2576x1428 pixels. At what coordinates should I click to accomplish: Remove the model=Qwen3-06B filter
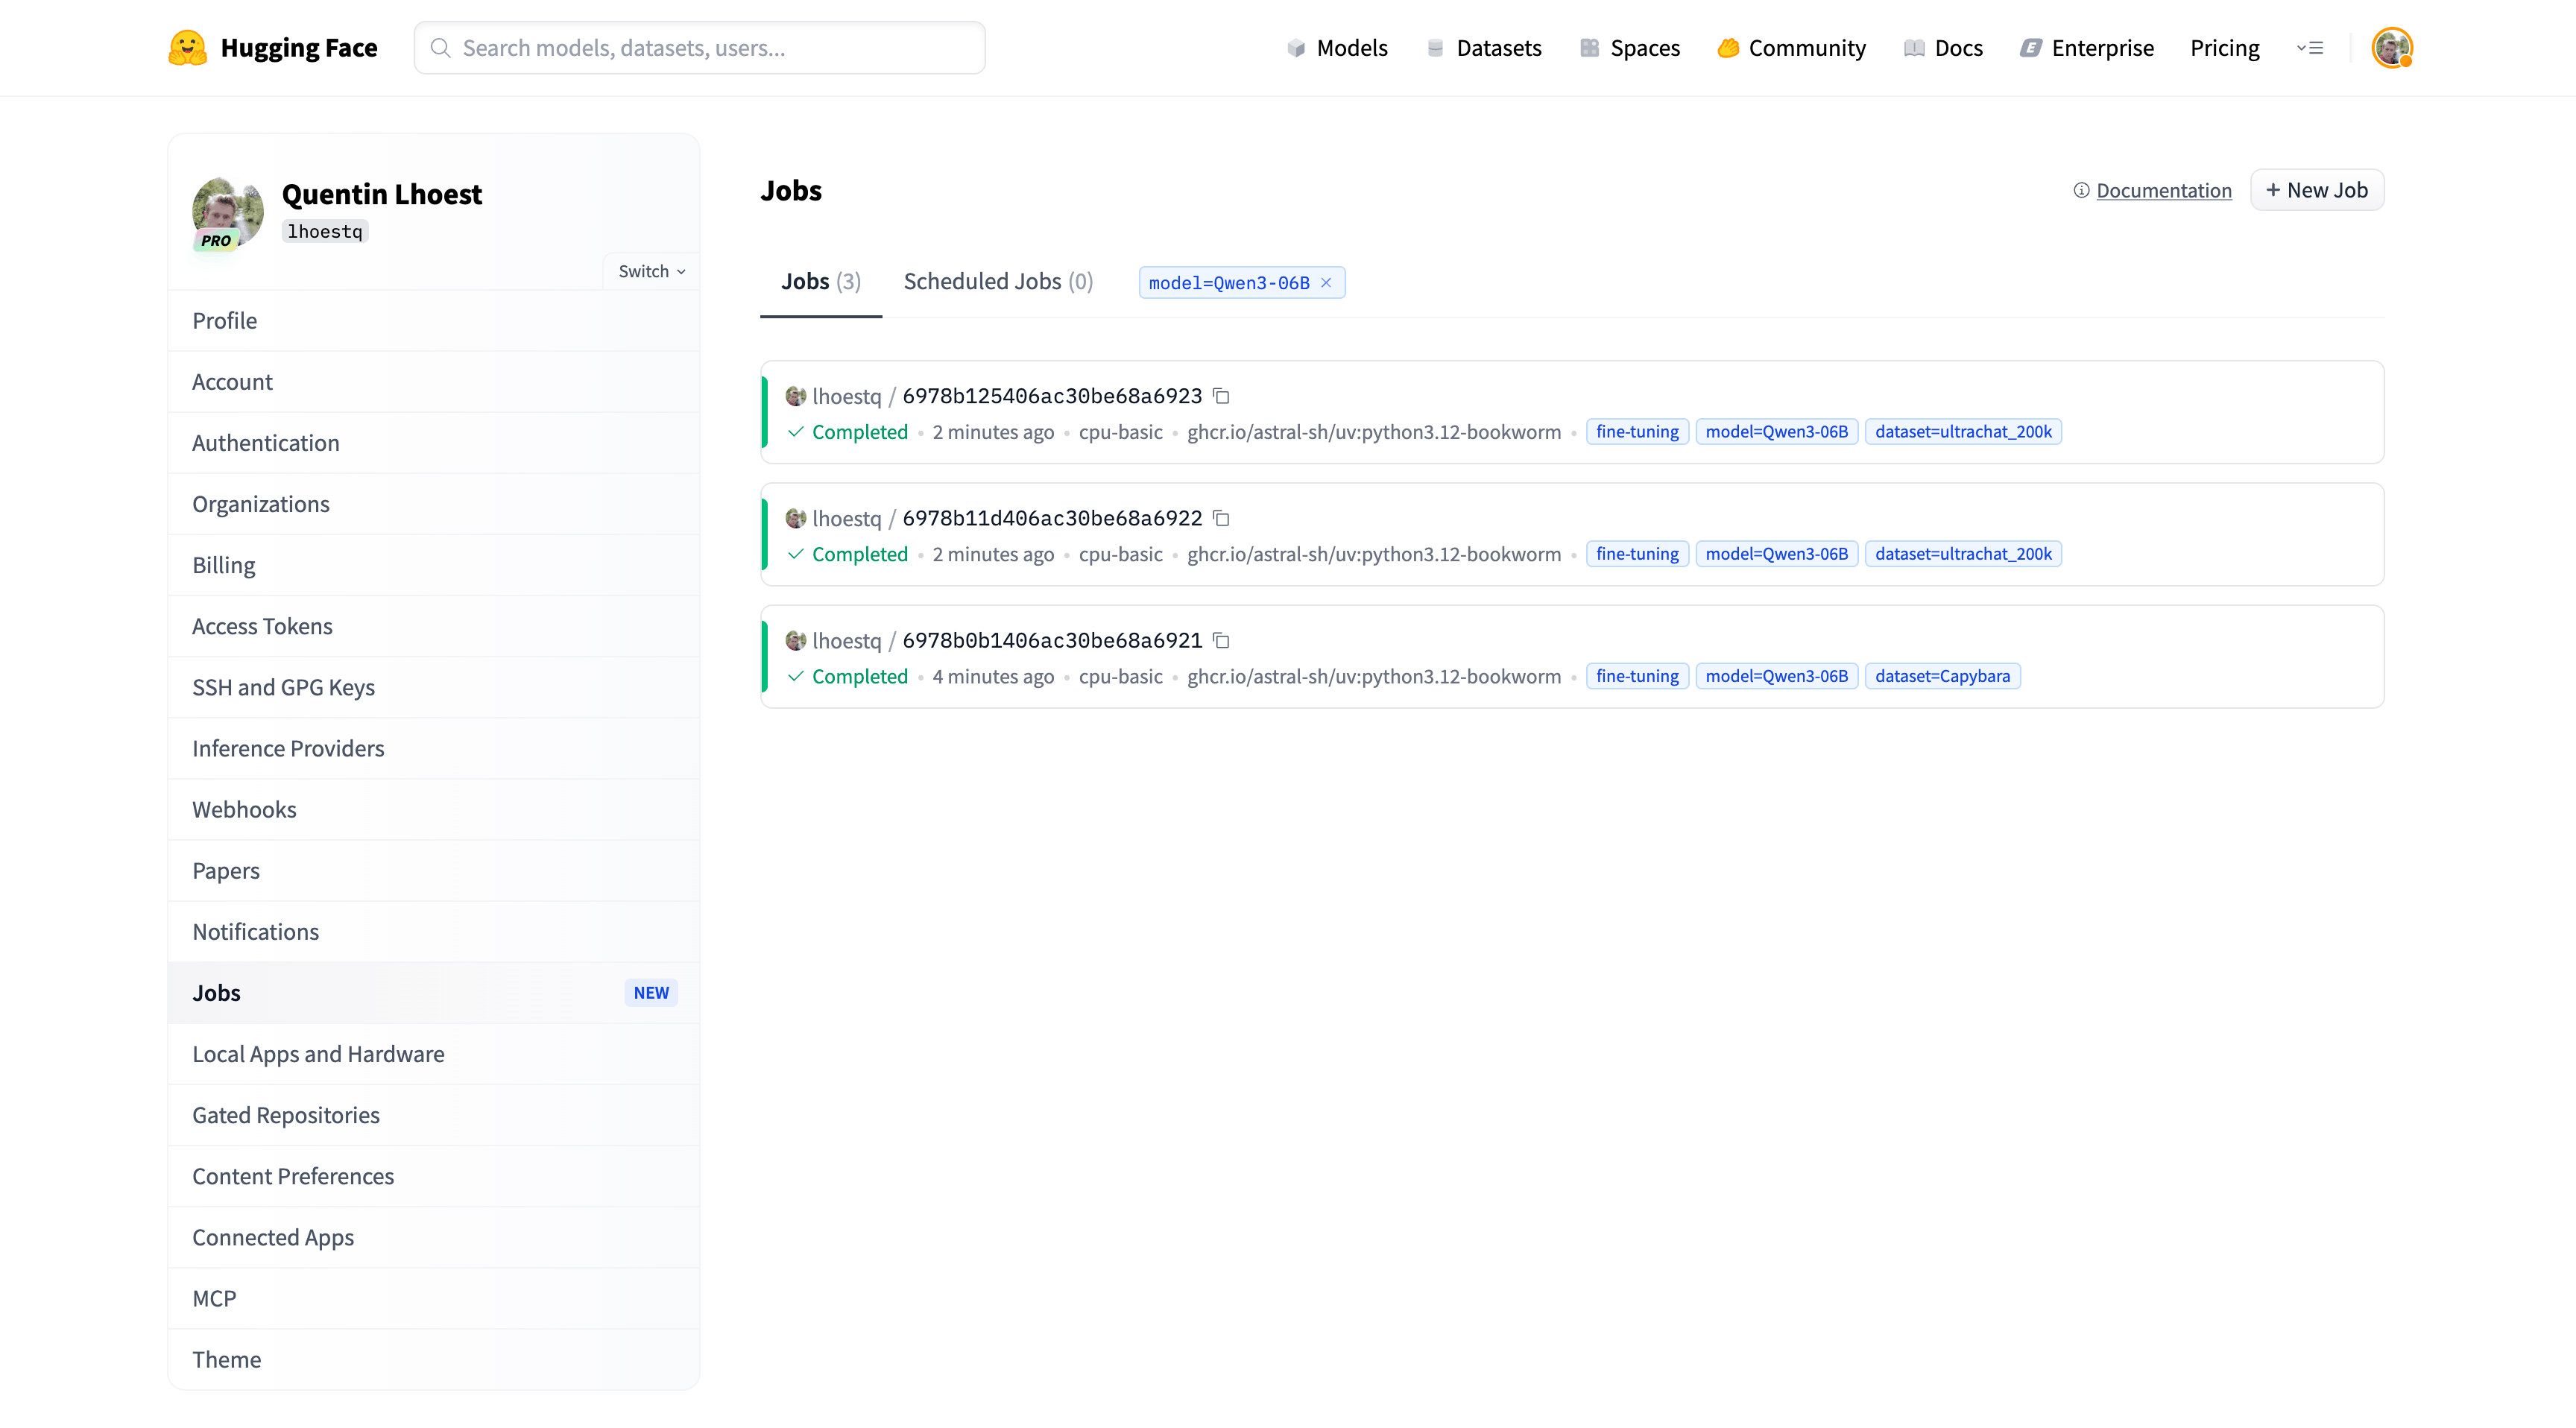pos(1326,283)
